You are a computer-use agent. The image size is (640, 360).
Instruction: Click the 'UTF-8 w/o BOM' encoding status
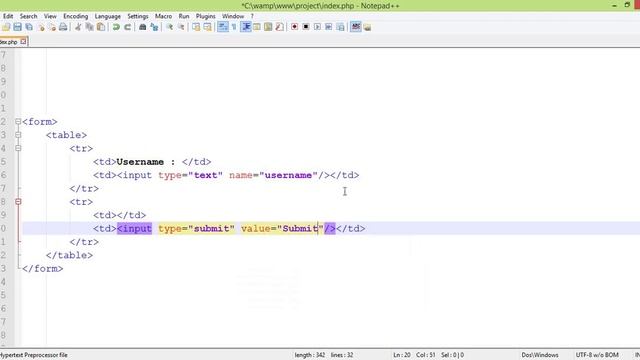pyautogui.click(x=597, y=355)
